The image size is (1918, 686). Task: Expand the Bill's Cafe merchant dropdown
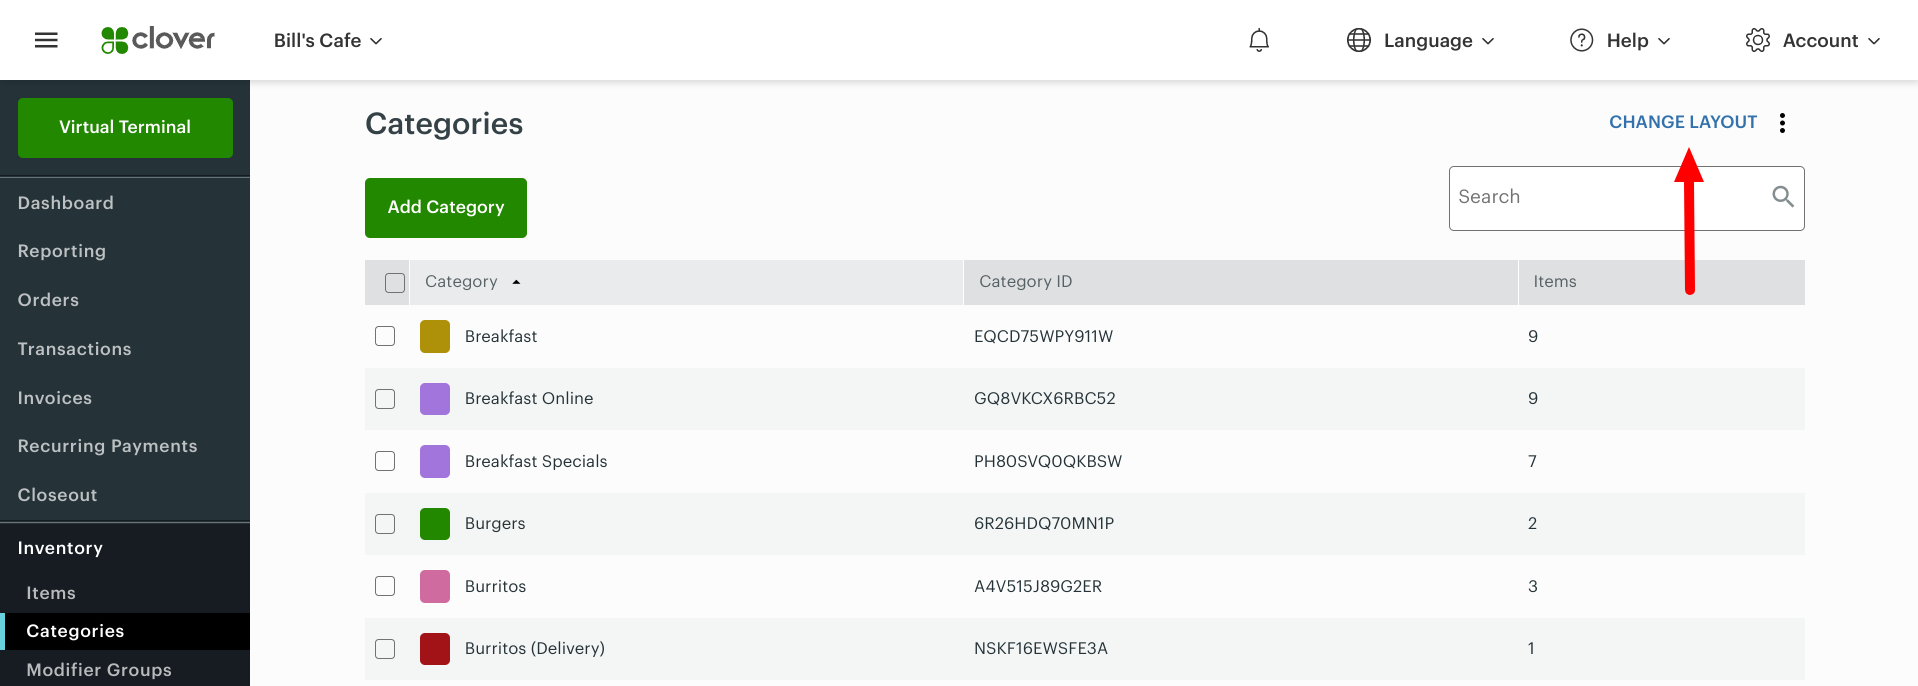point(328,41)
